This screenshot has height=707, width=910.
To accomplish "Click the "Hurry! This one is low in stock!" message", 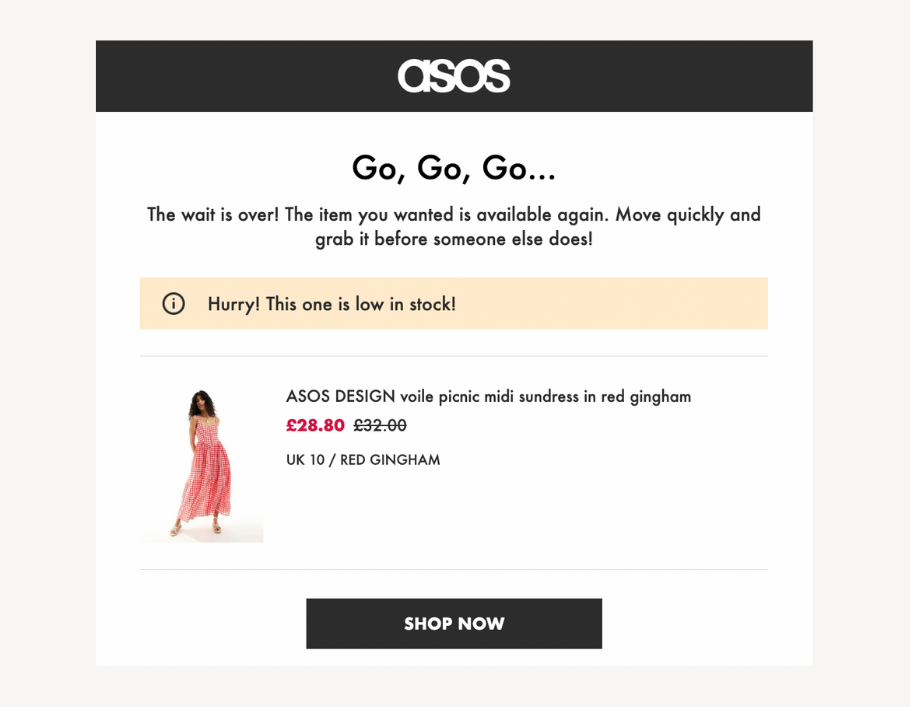I will point(331,304).
